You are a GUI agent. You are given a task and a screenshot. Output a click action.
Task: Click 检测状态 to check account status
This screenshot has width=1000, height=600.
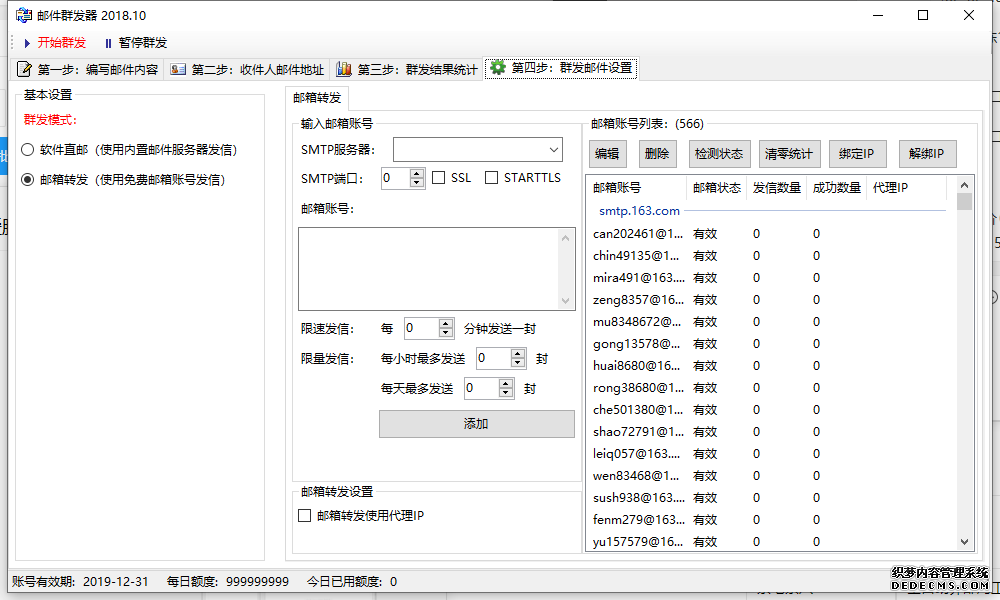(718, 153)
